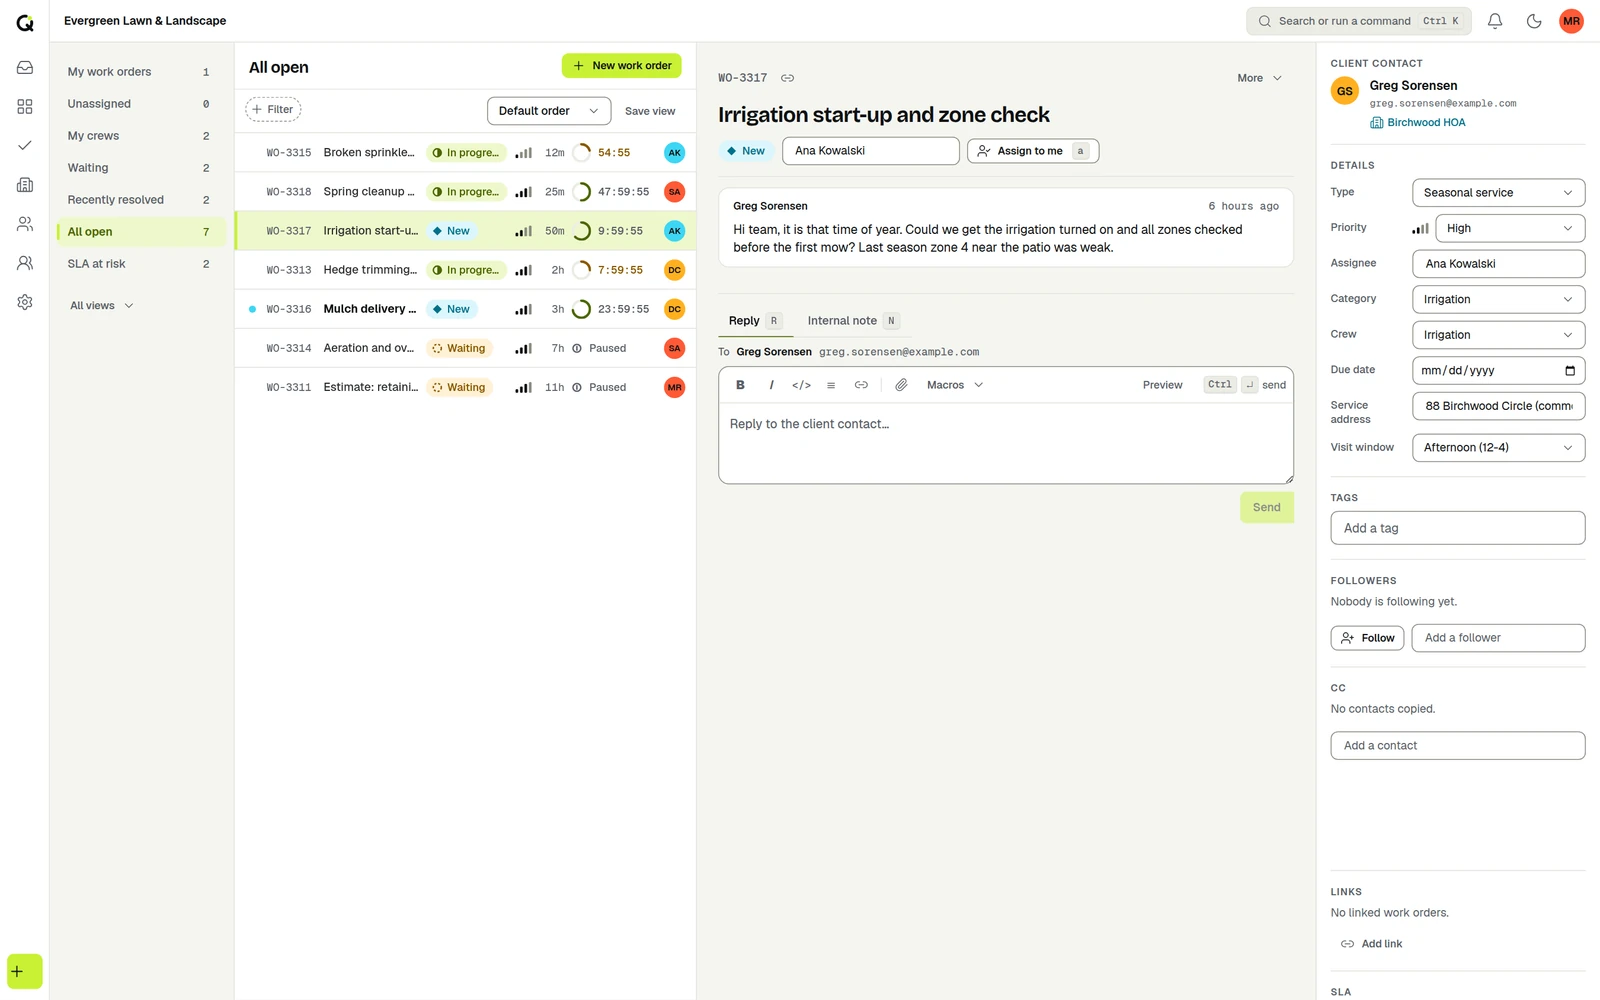Open the dashboard grid icon in the left rail
The width and height of the screenshot is (1600, 1000).
(x=25, y=106)
